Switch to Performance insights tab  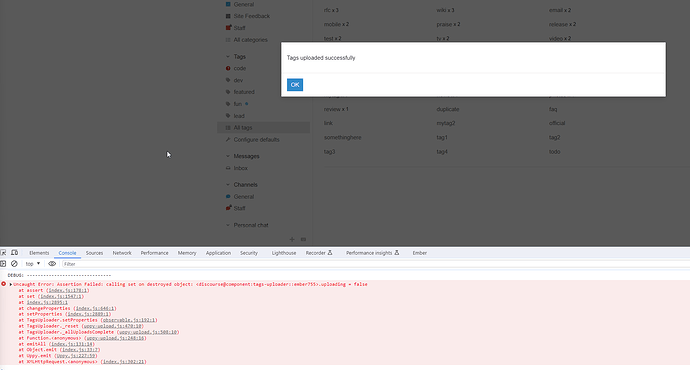(x=372, y=253)
